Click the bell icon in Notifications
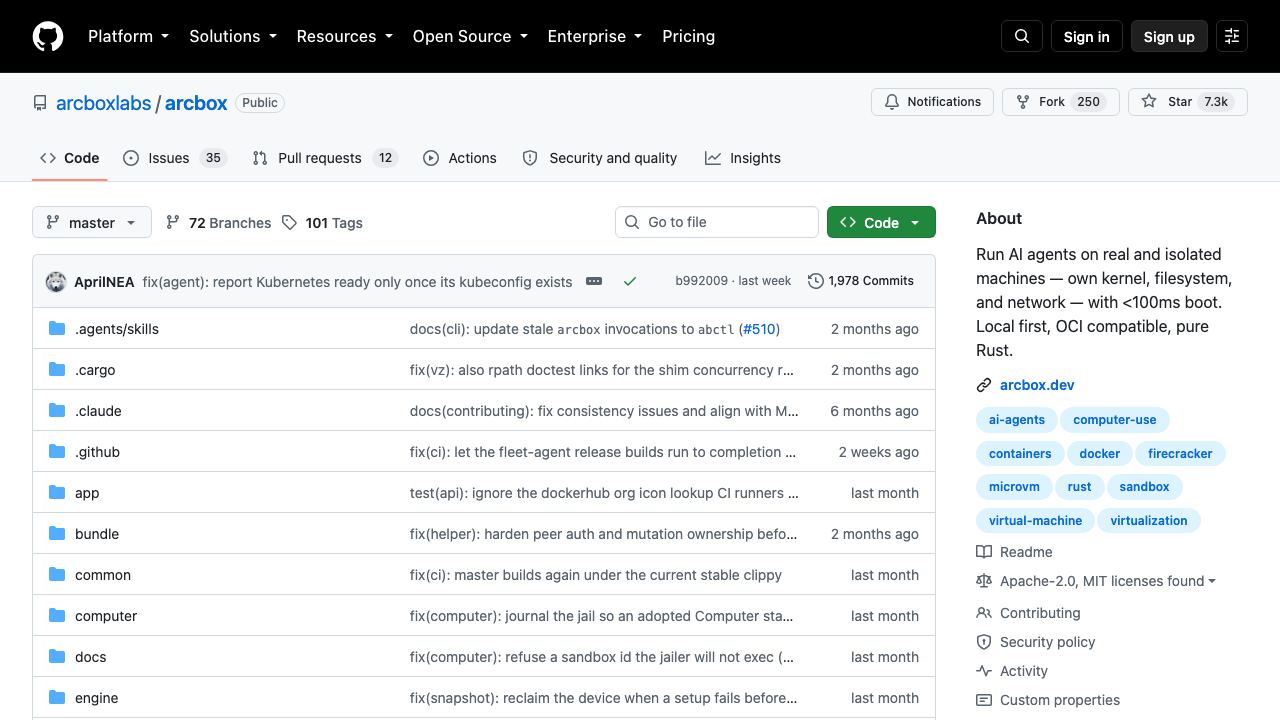This screenshot has width=1280, height=720. point(892,102)
